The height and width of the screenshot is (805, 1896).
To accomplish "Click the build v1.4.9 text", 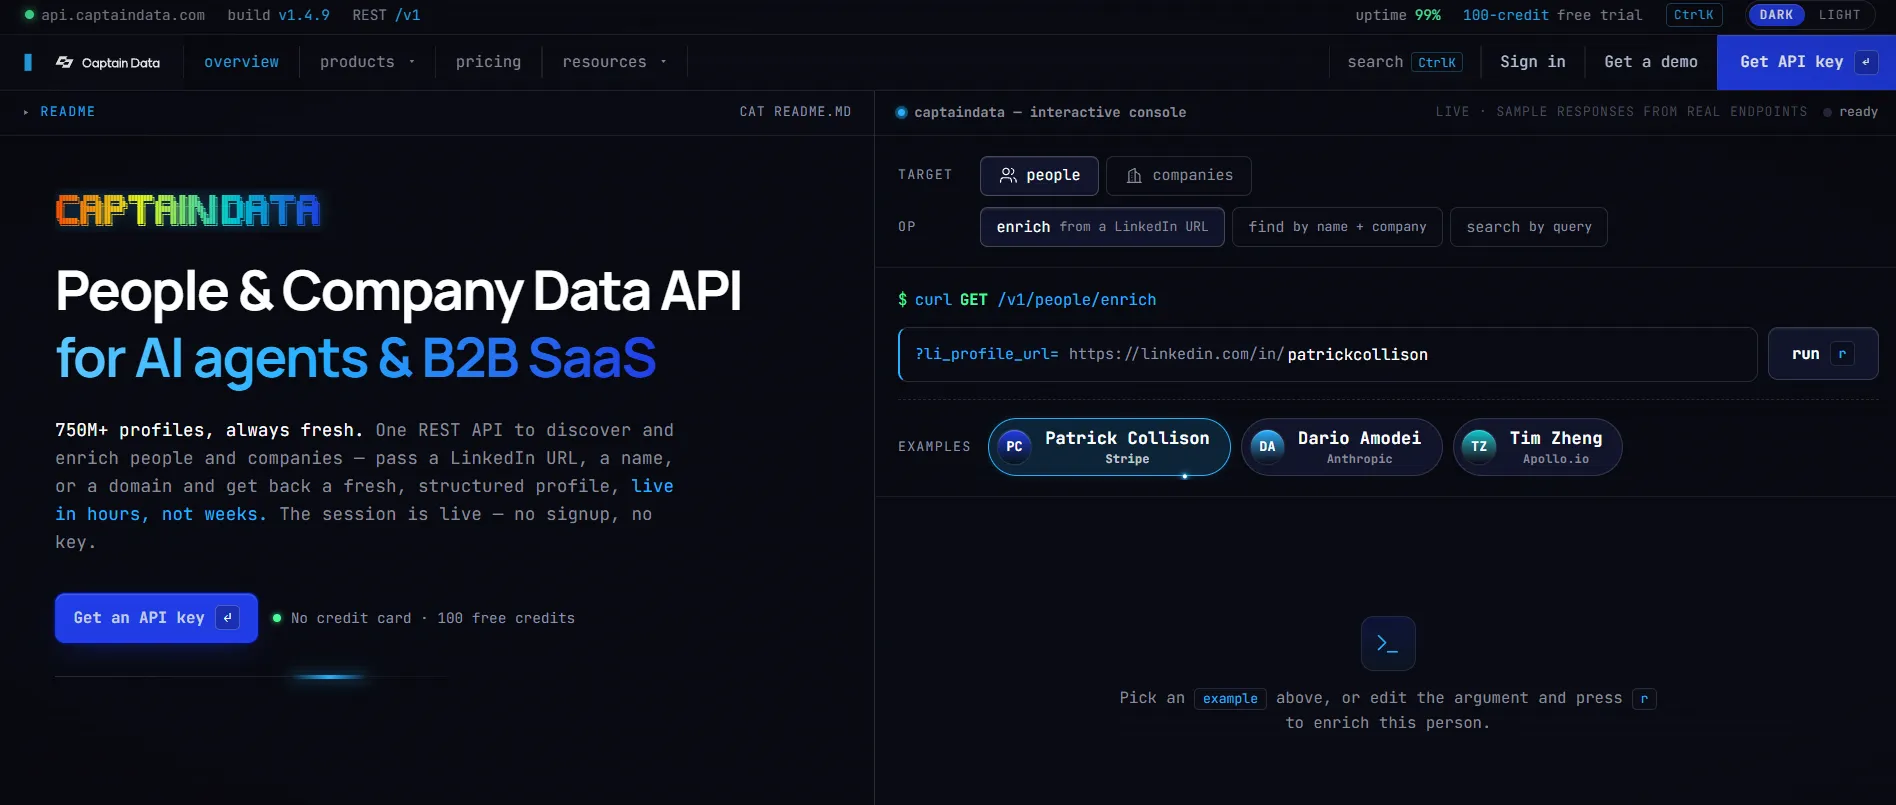I will click(278, 15).
